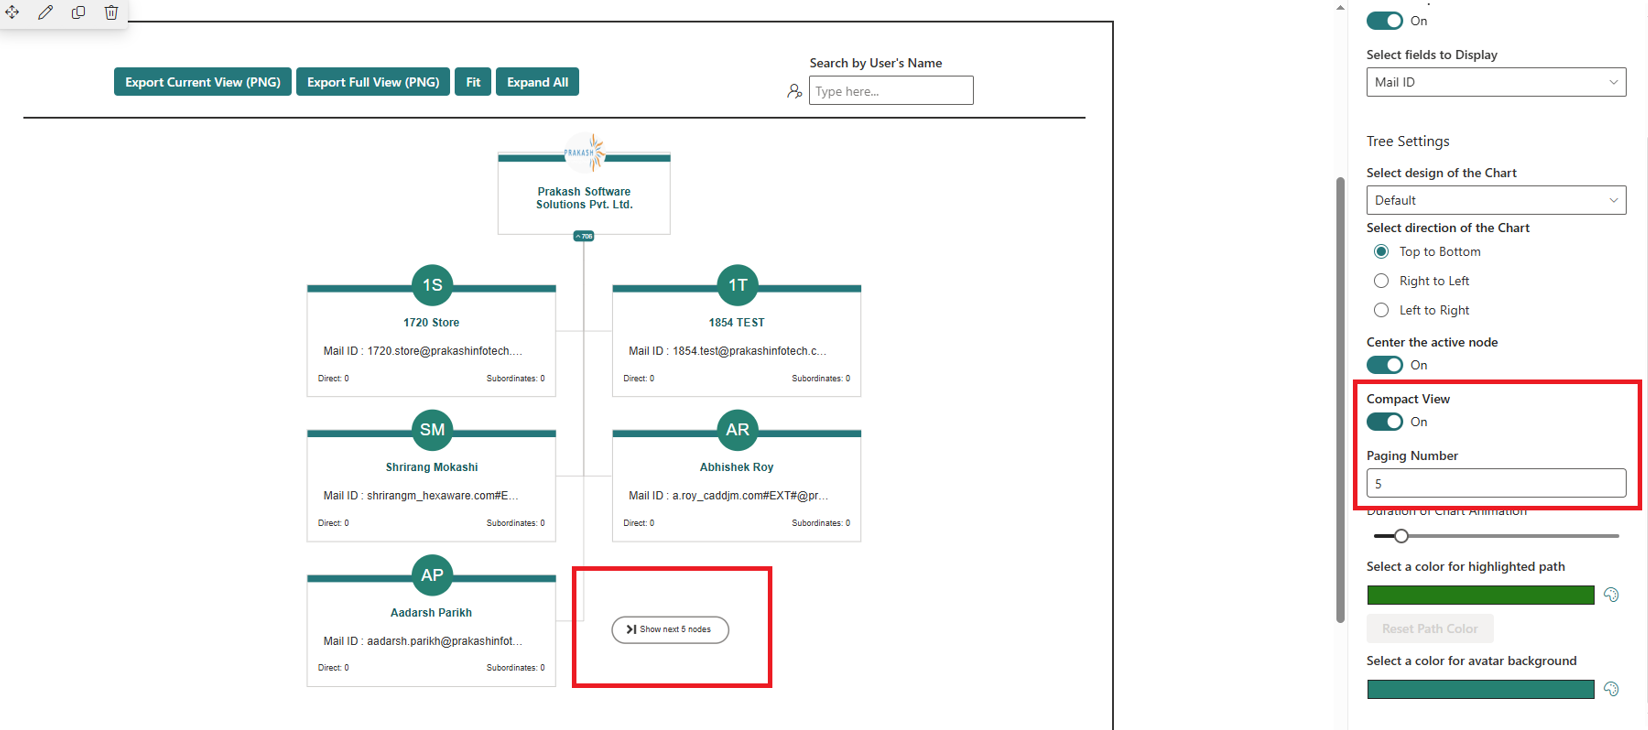
Task: Click the highlighted path green swatch
Action: pos(1481,595)
